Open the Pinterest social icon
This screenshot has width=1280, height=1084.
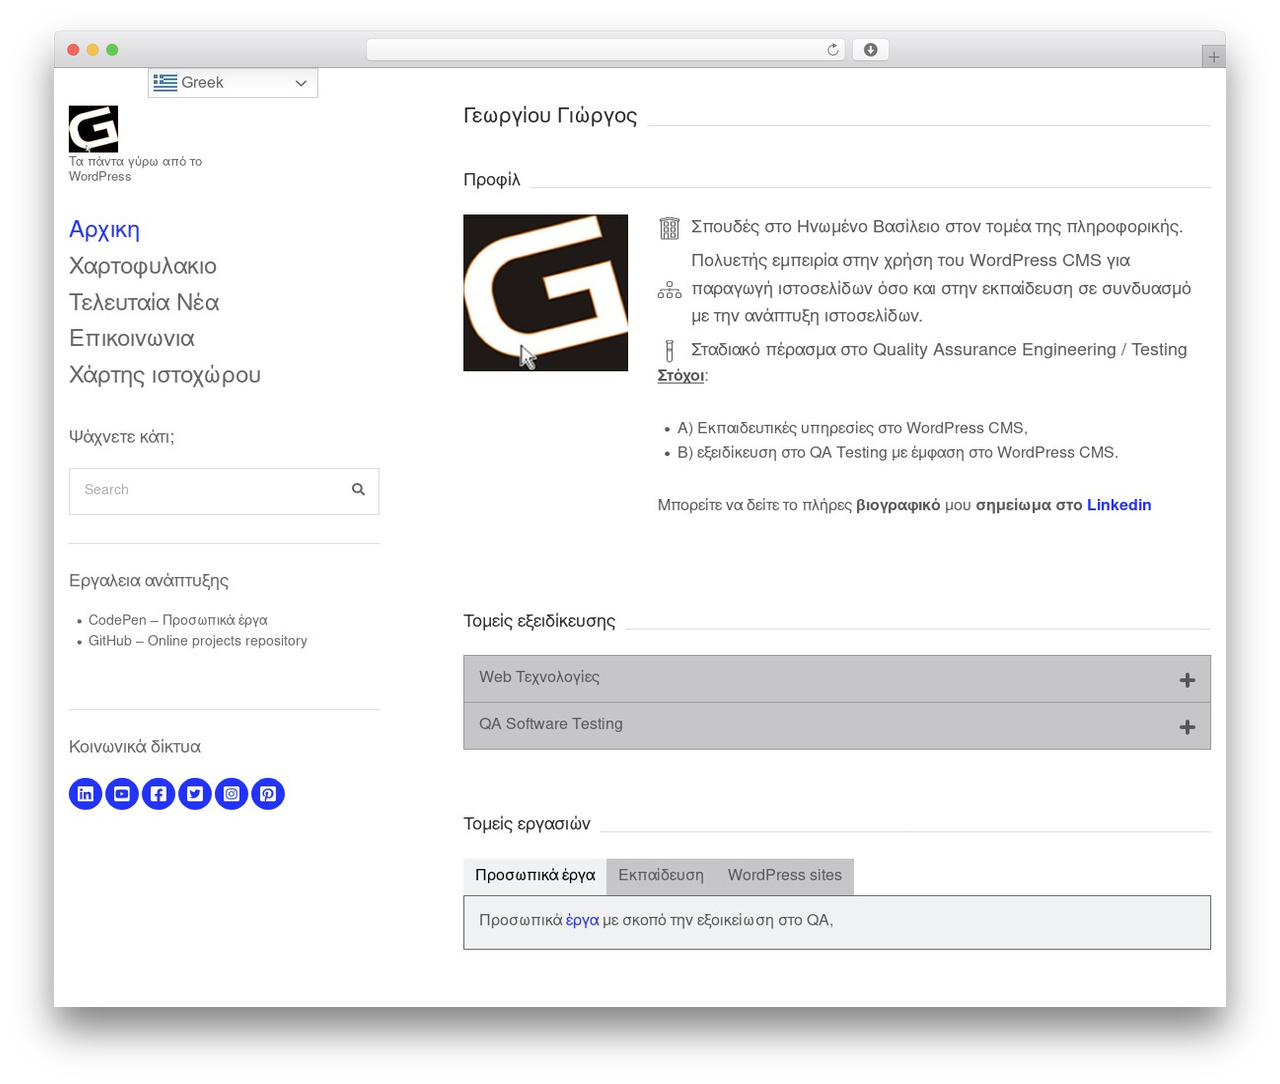(x=268, y=794)
